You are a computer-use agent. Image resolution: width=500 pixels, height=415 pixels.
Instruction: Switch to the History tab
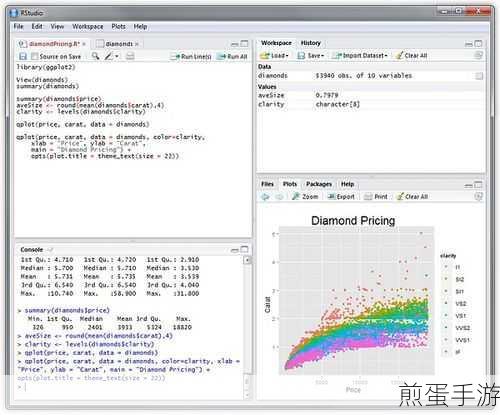[x=310, y=43]
